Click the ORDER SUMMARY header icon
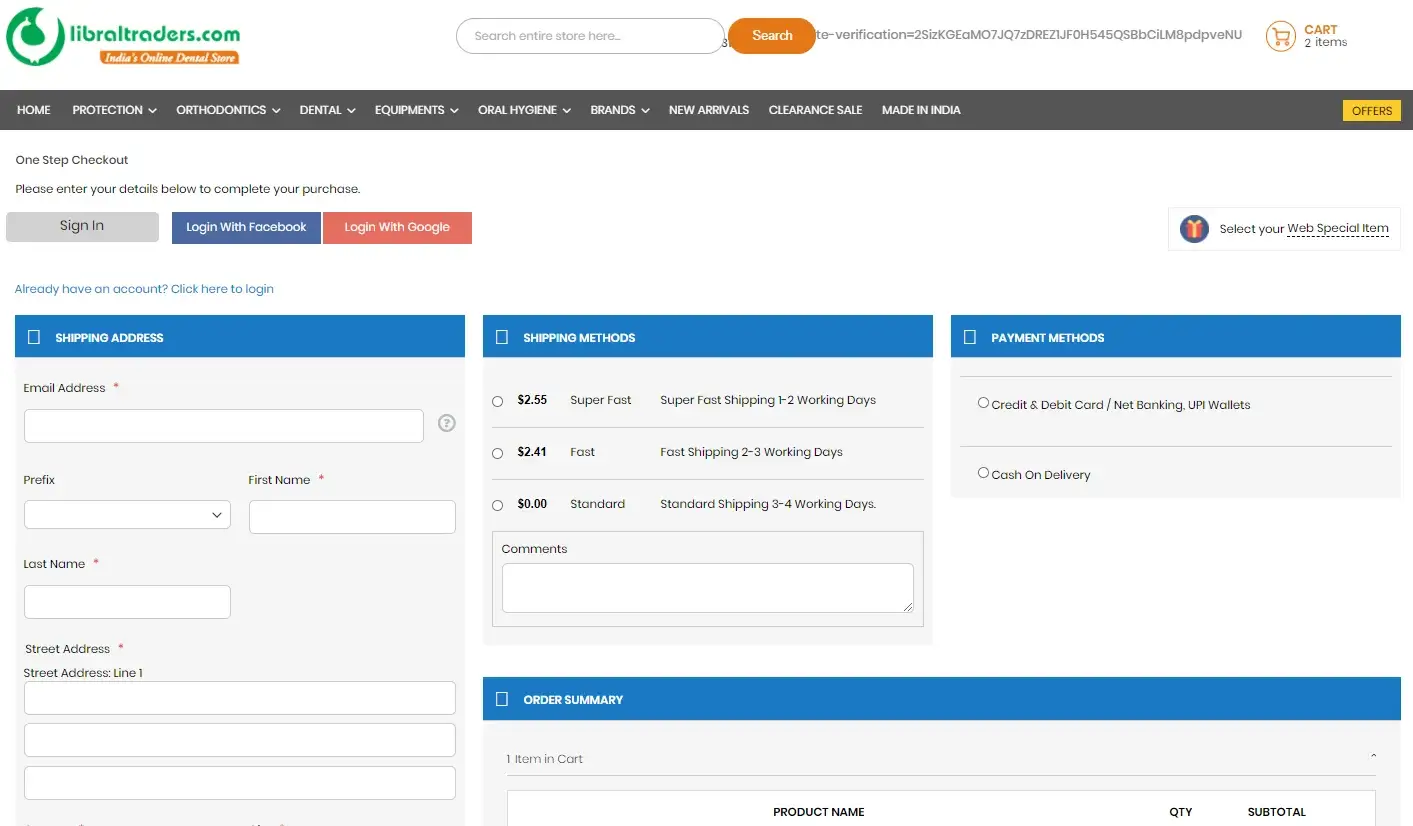 pyautogui.click(x=501, y=699)
